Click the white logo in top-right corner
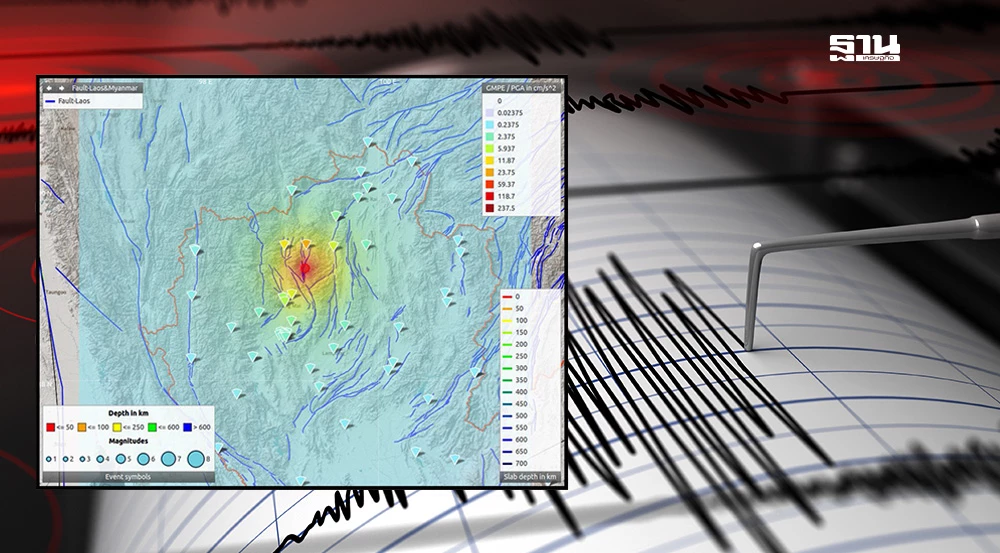Image resolution: width=1000 pixels, height=553 pixels. (863, 48)
